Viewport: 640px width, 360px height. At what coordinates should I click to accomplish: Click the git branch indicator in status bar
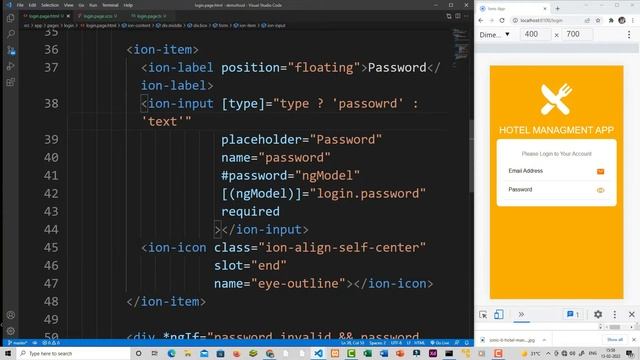tap(18, 343)
